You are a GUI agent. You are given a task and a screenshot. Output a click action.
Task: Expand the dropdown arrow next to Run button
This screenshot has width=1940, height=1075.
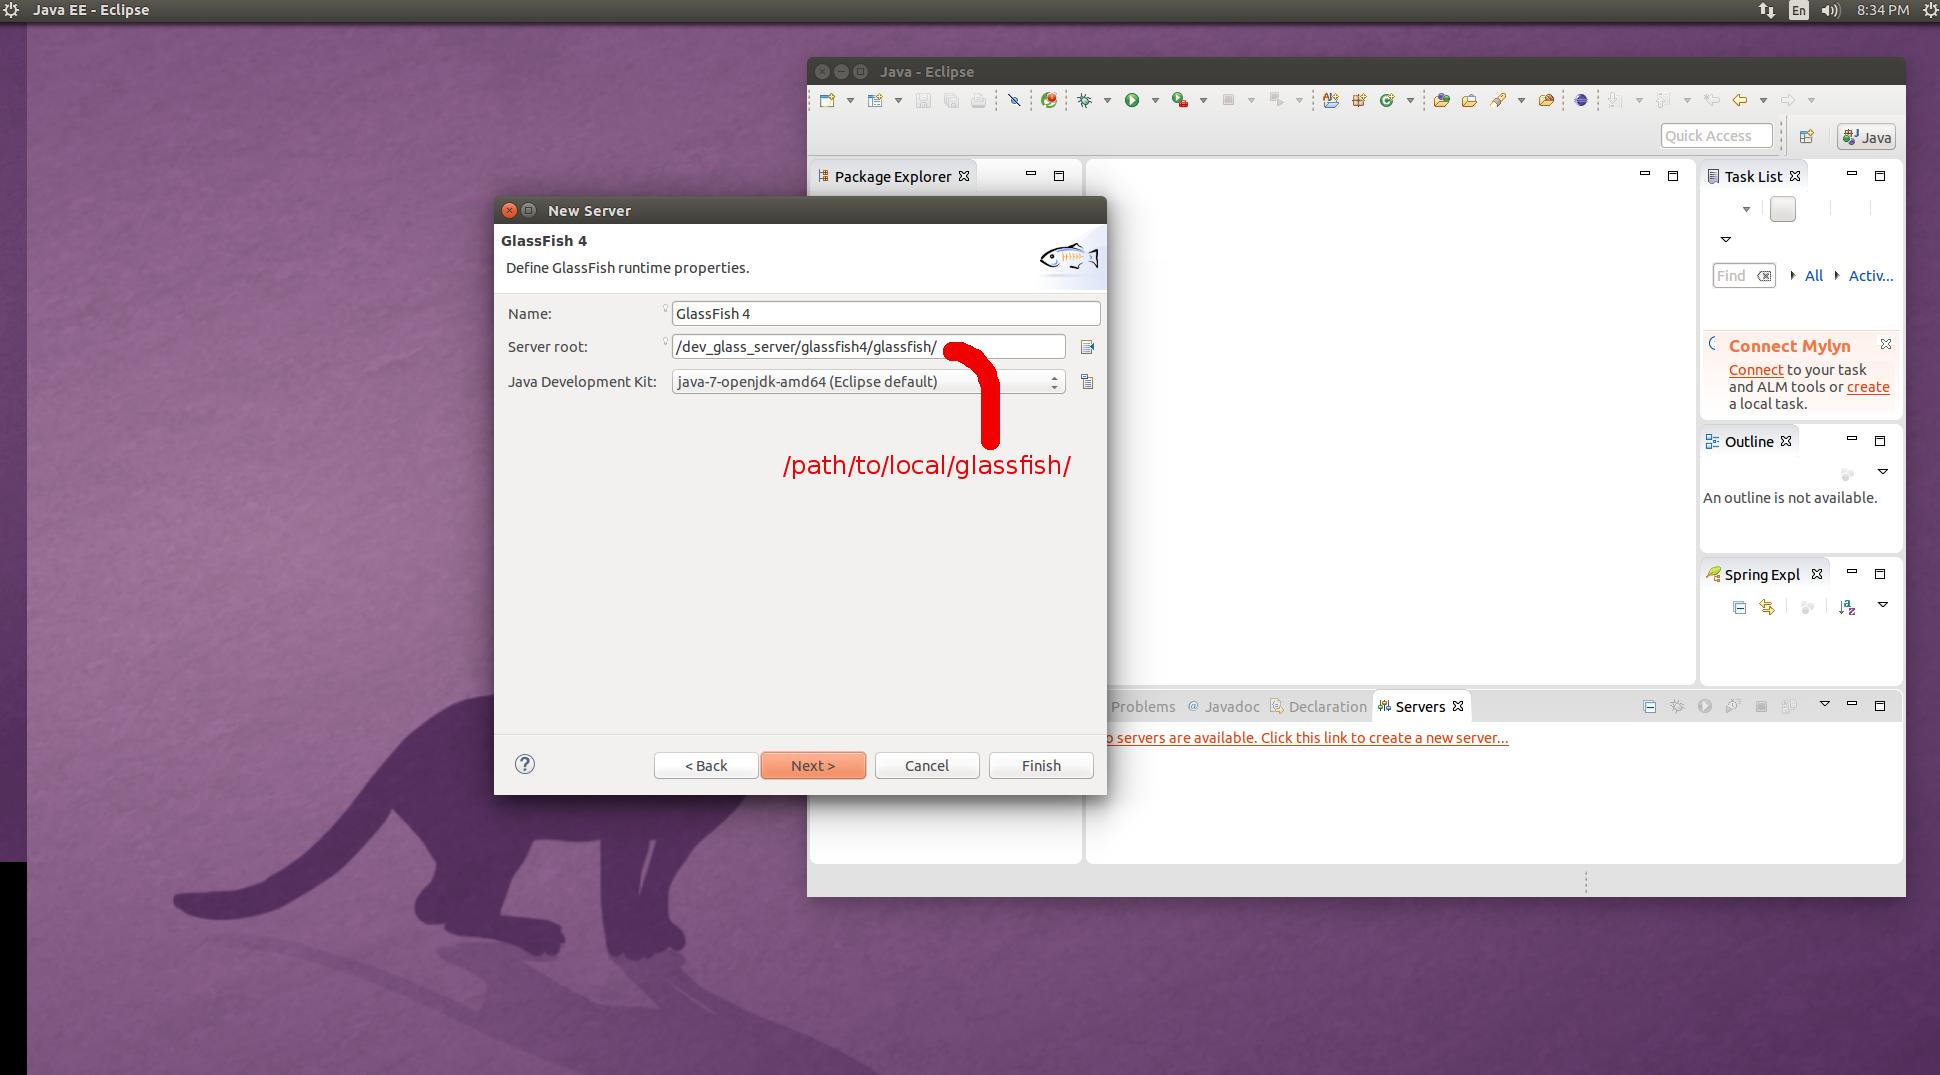[1155, 100]
